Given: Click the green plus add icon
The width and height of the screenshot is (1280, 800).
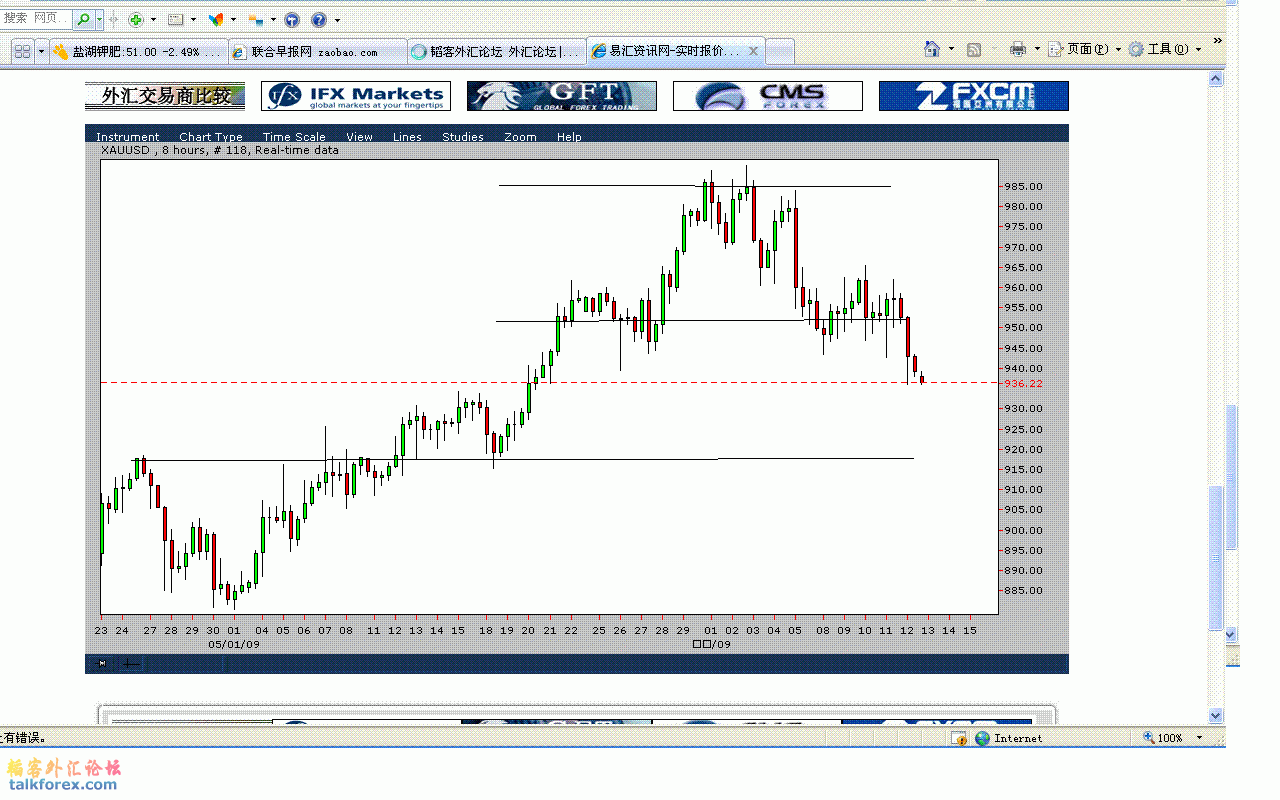Looking at the screenshot, I should [x=136, y=19].
